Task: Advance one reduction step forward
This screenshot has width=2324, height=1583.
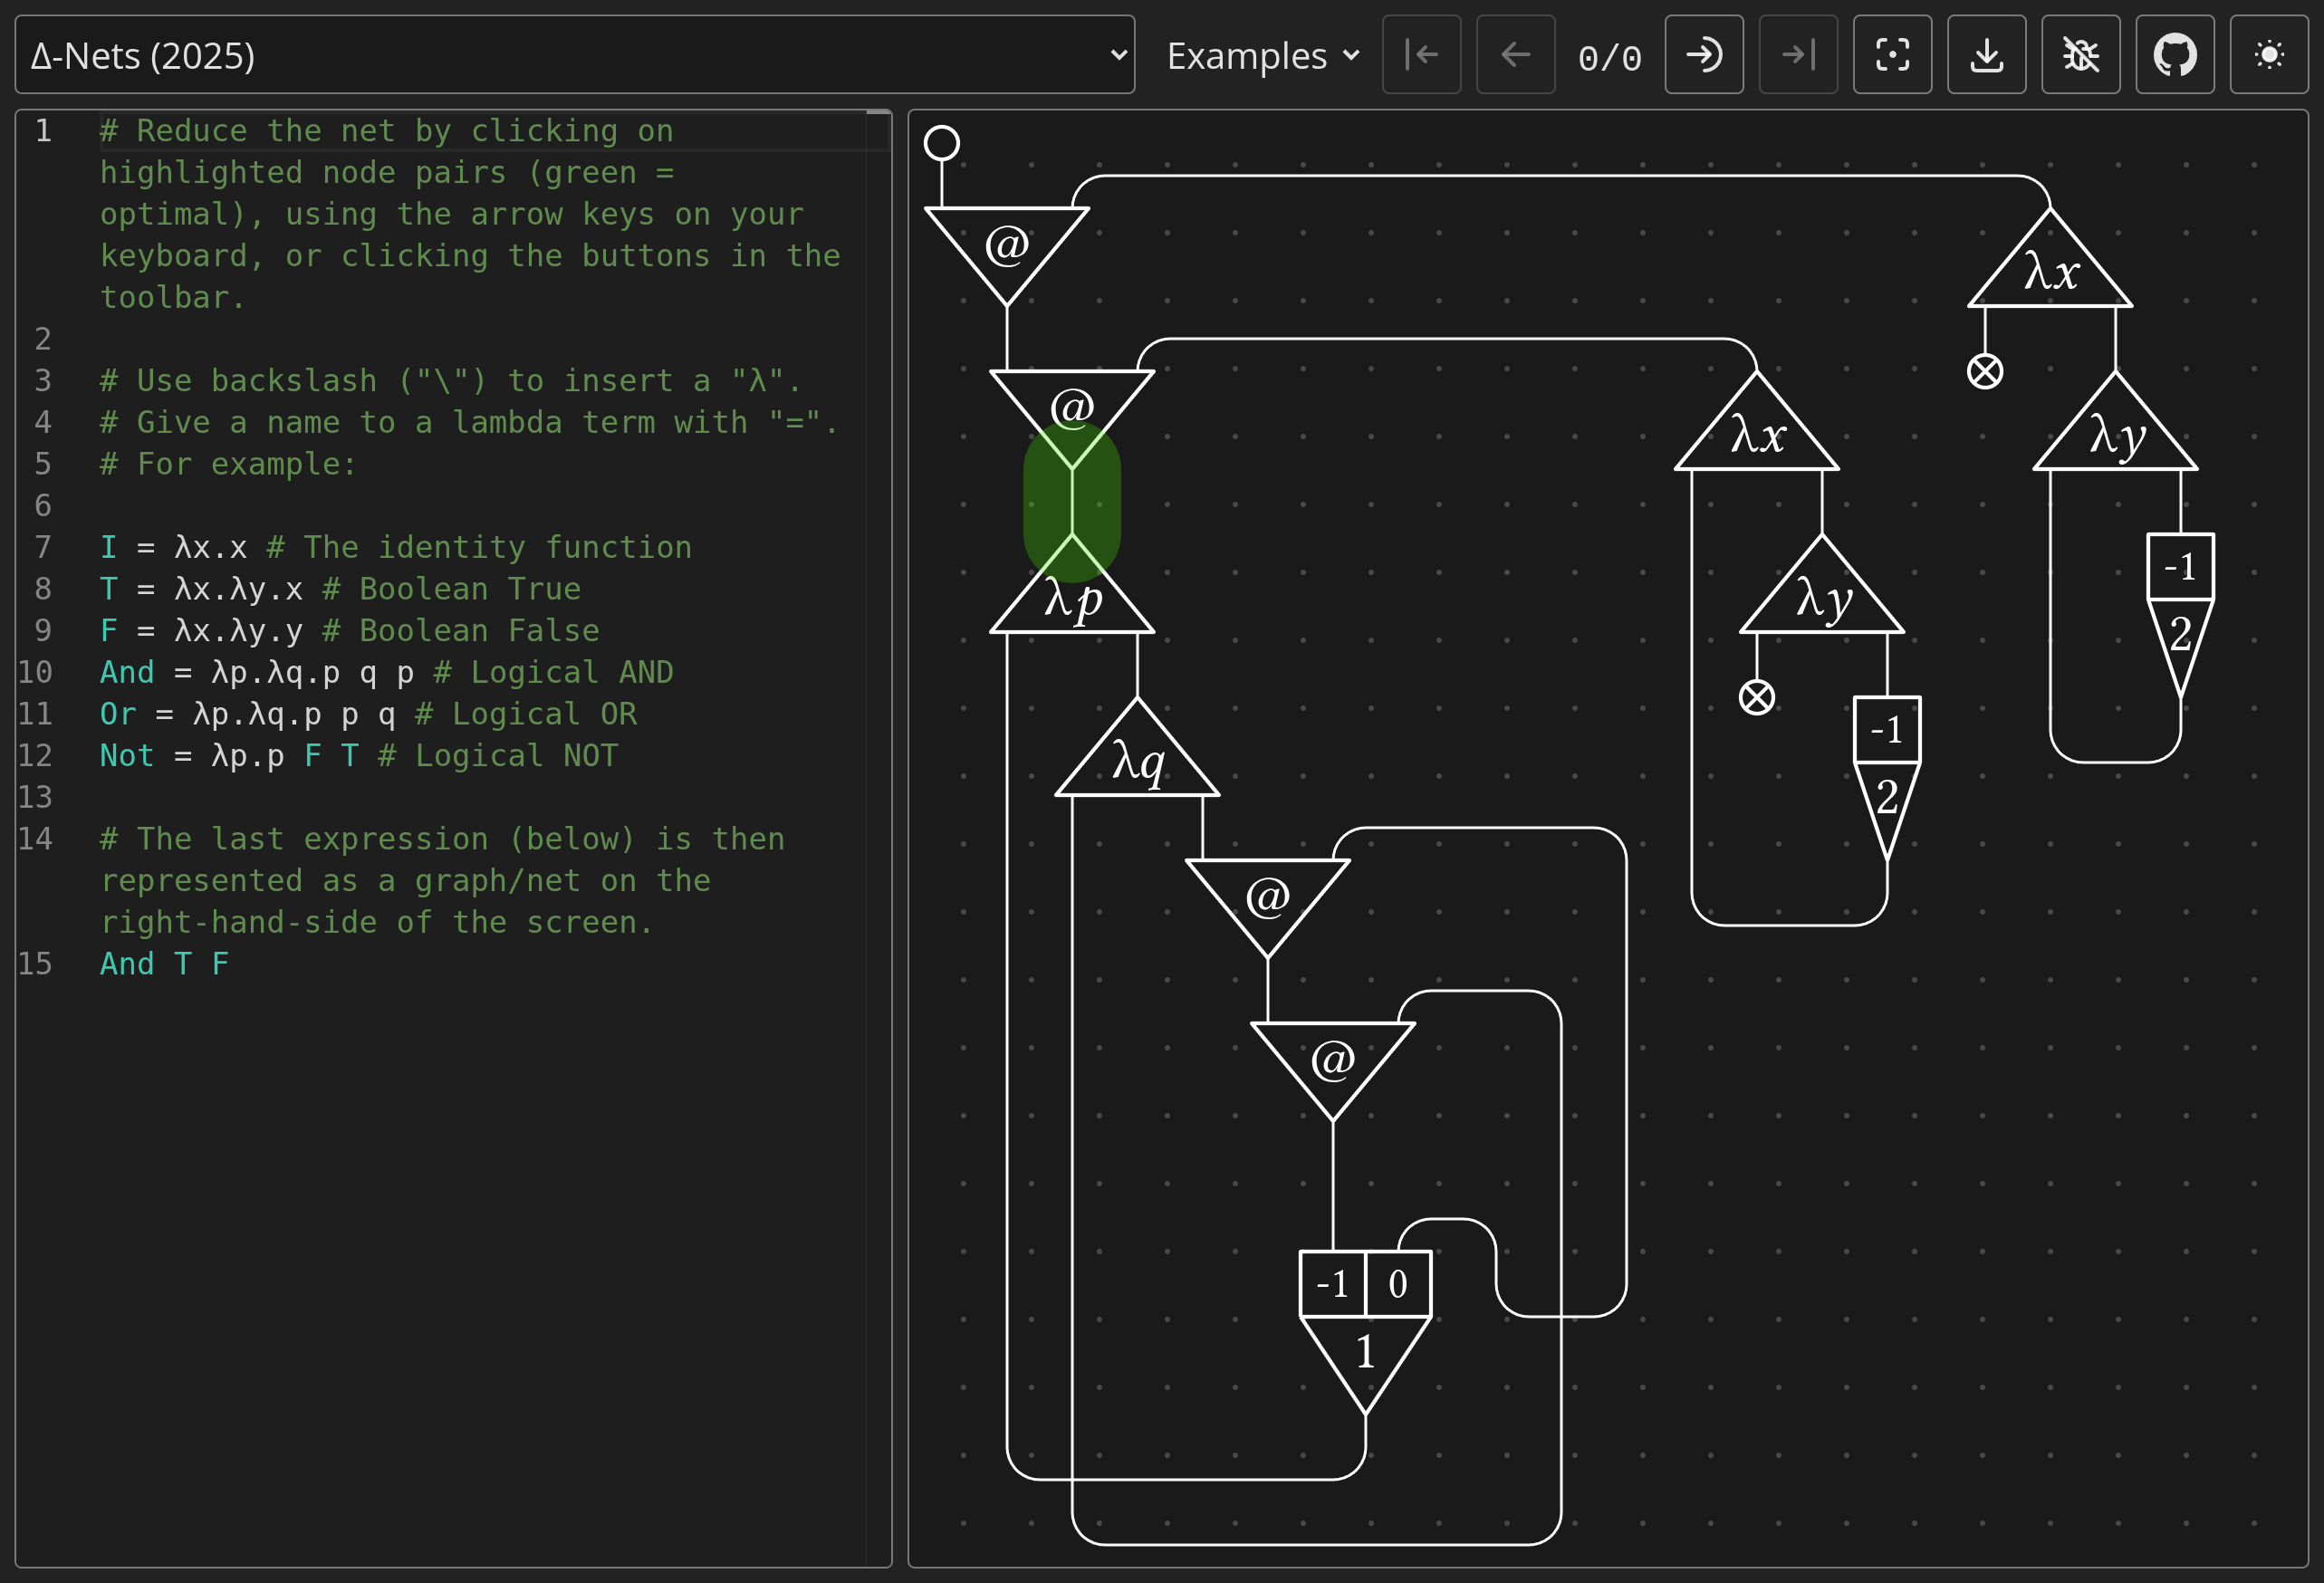Action: click(1704, 55)
